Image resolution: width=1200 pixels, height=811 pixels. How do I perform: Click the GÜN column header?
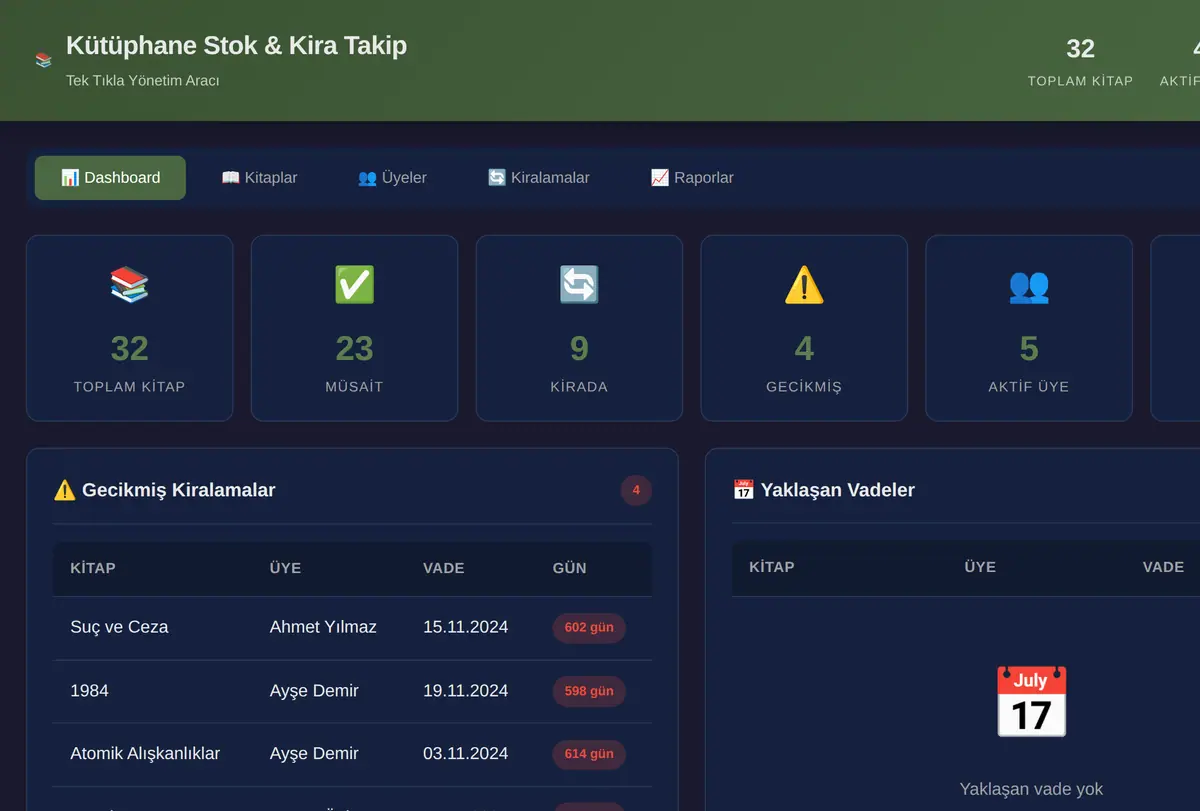[570, 568]
